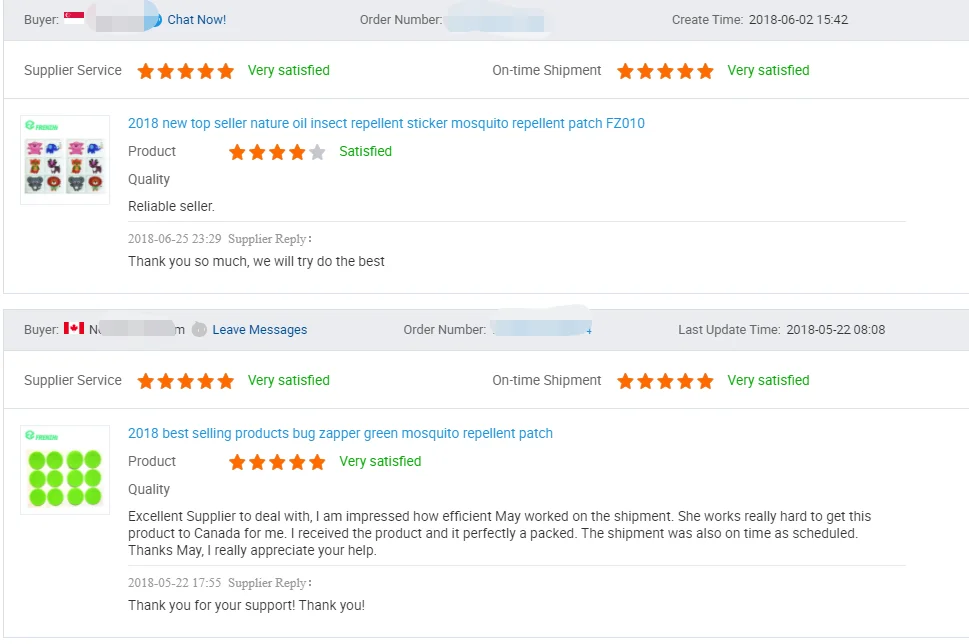Click the blurred order number in first review

tap(496, 20)
